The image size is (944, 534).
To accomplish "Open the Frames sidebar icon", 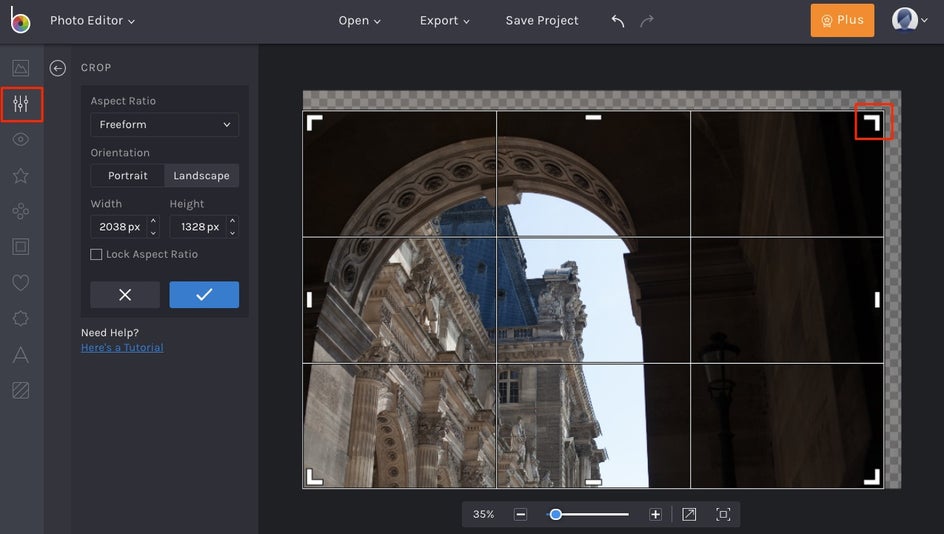I will pos(21,247).
